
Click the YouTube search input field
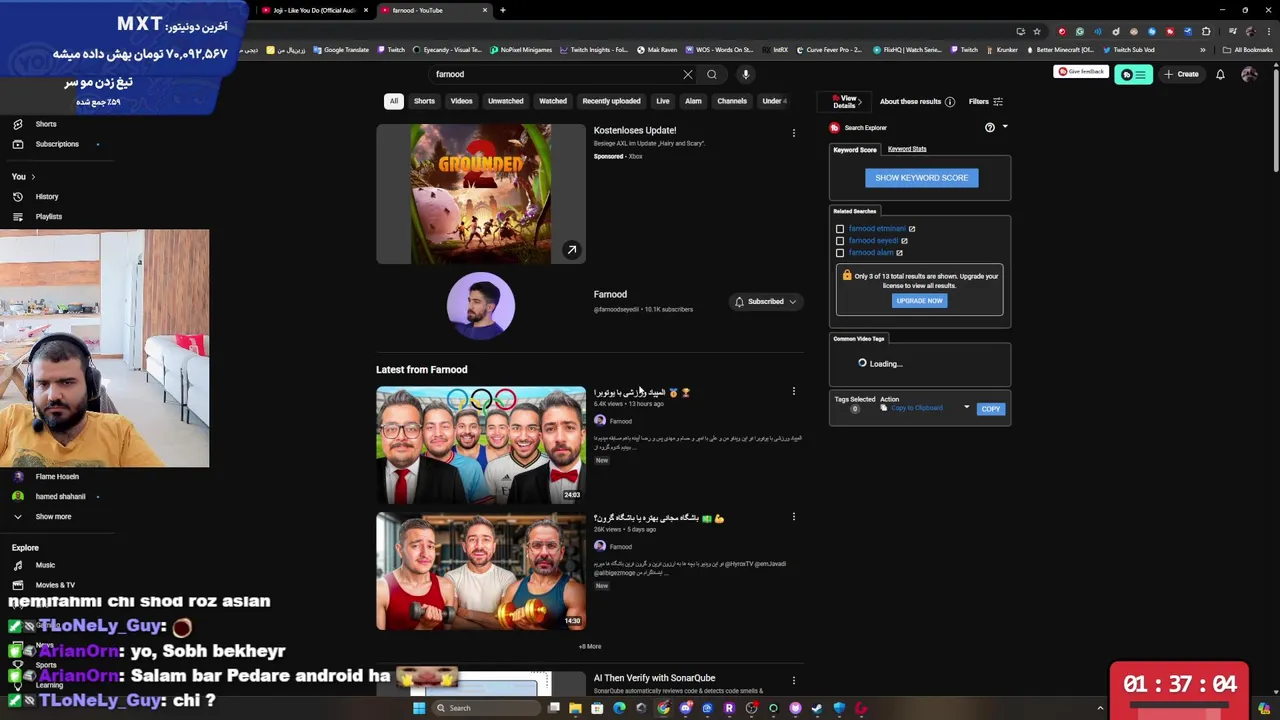pyautogui.click(x=555, y=74)
